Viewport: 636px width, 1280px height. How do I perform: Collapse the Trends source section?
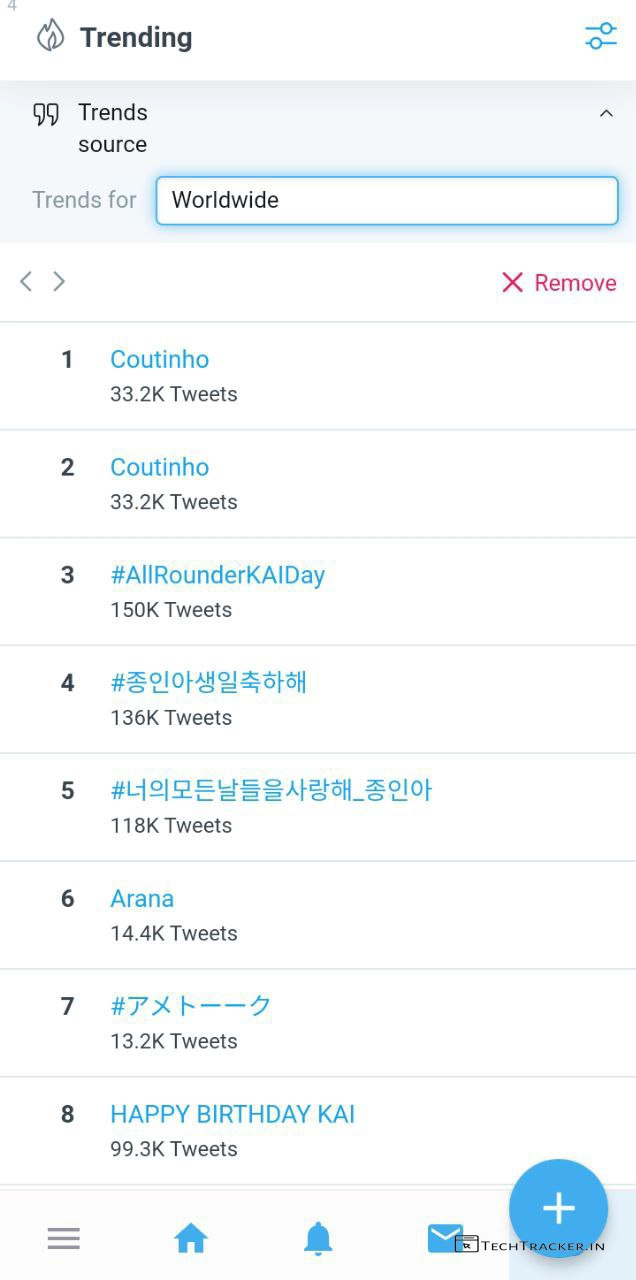[605, 114]
